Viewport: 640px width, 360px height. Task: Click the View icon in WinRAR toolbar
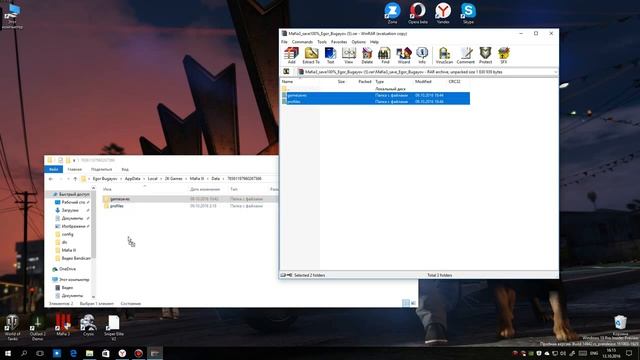349,55
